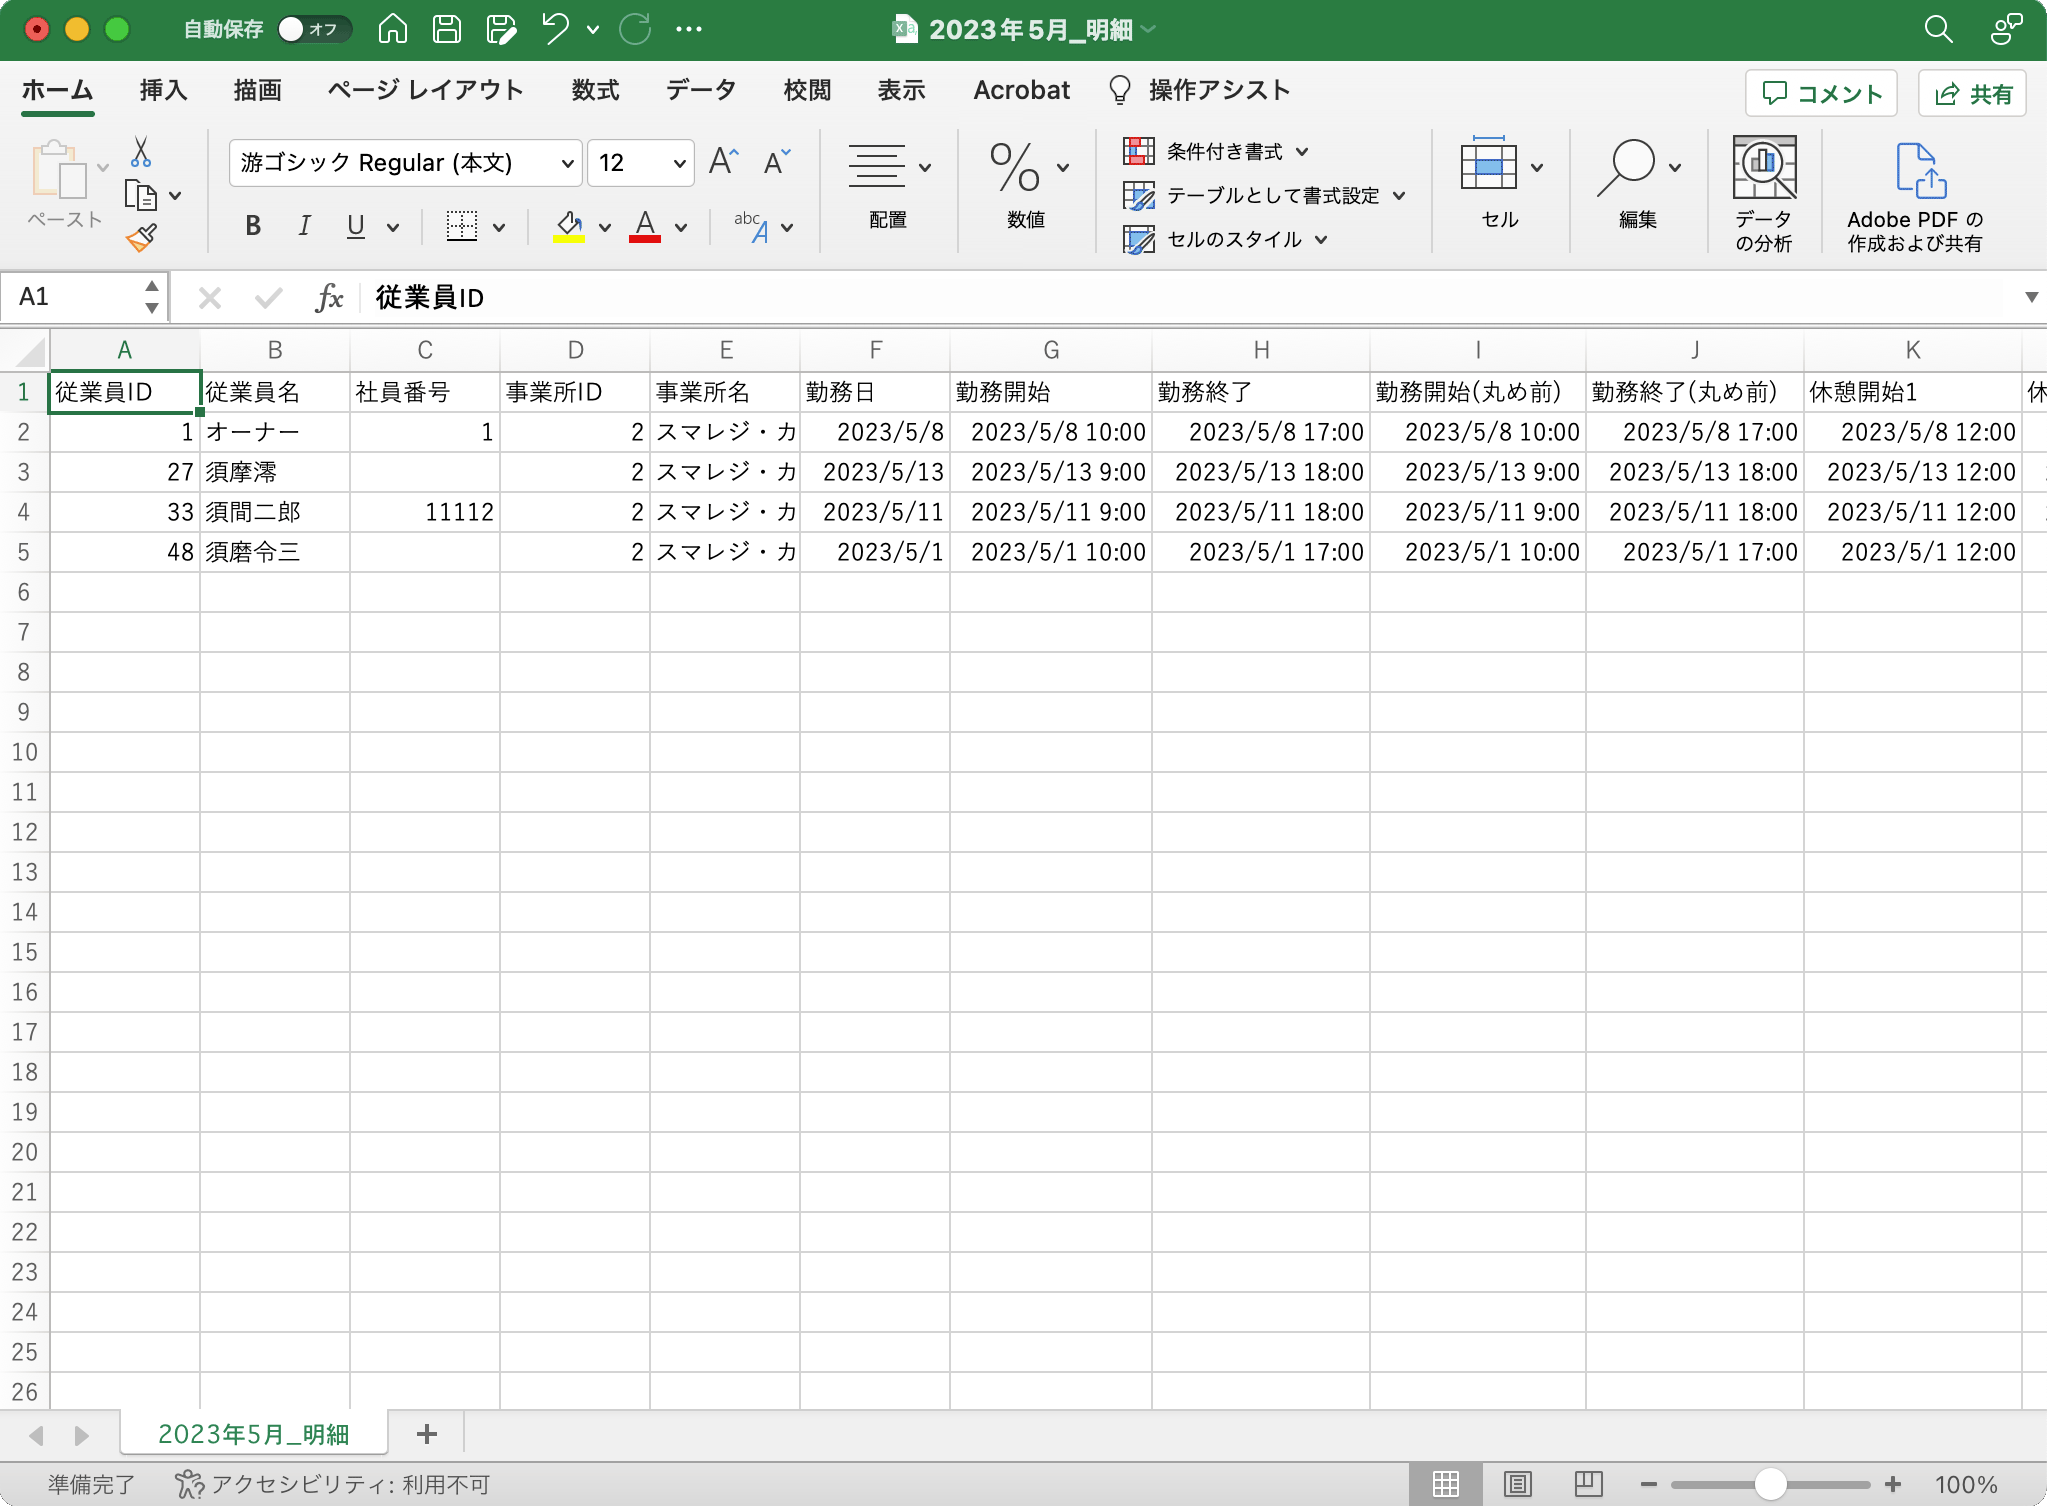Select page layout view in the status bar

[1516, 1484]
